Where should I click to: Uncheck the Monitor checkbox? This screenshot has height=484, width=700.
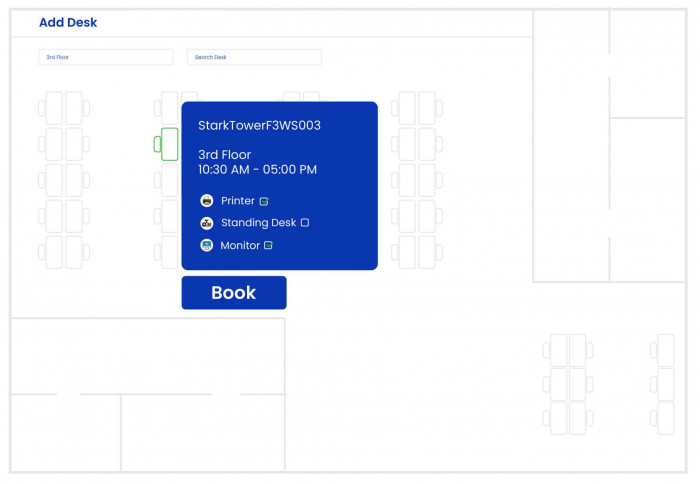point(268,245)
